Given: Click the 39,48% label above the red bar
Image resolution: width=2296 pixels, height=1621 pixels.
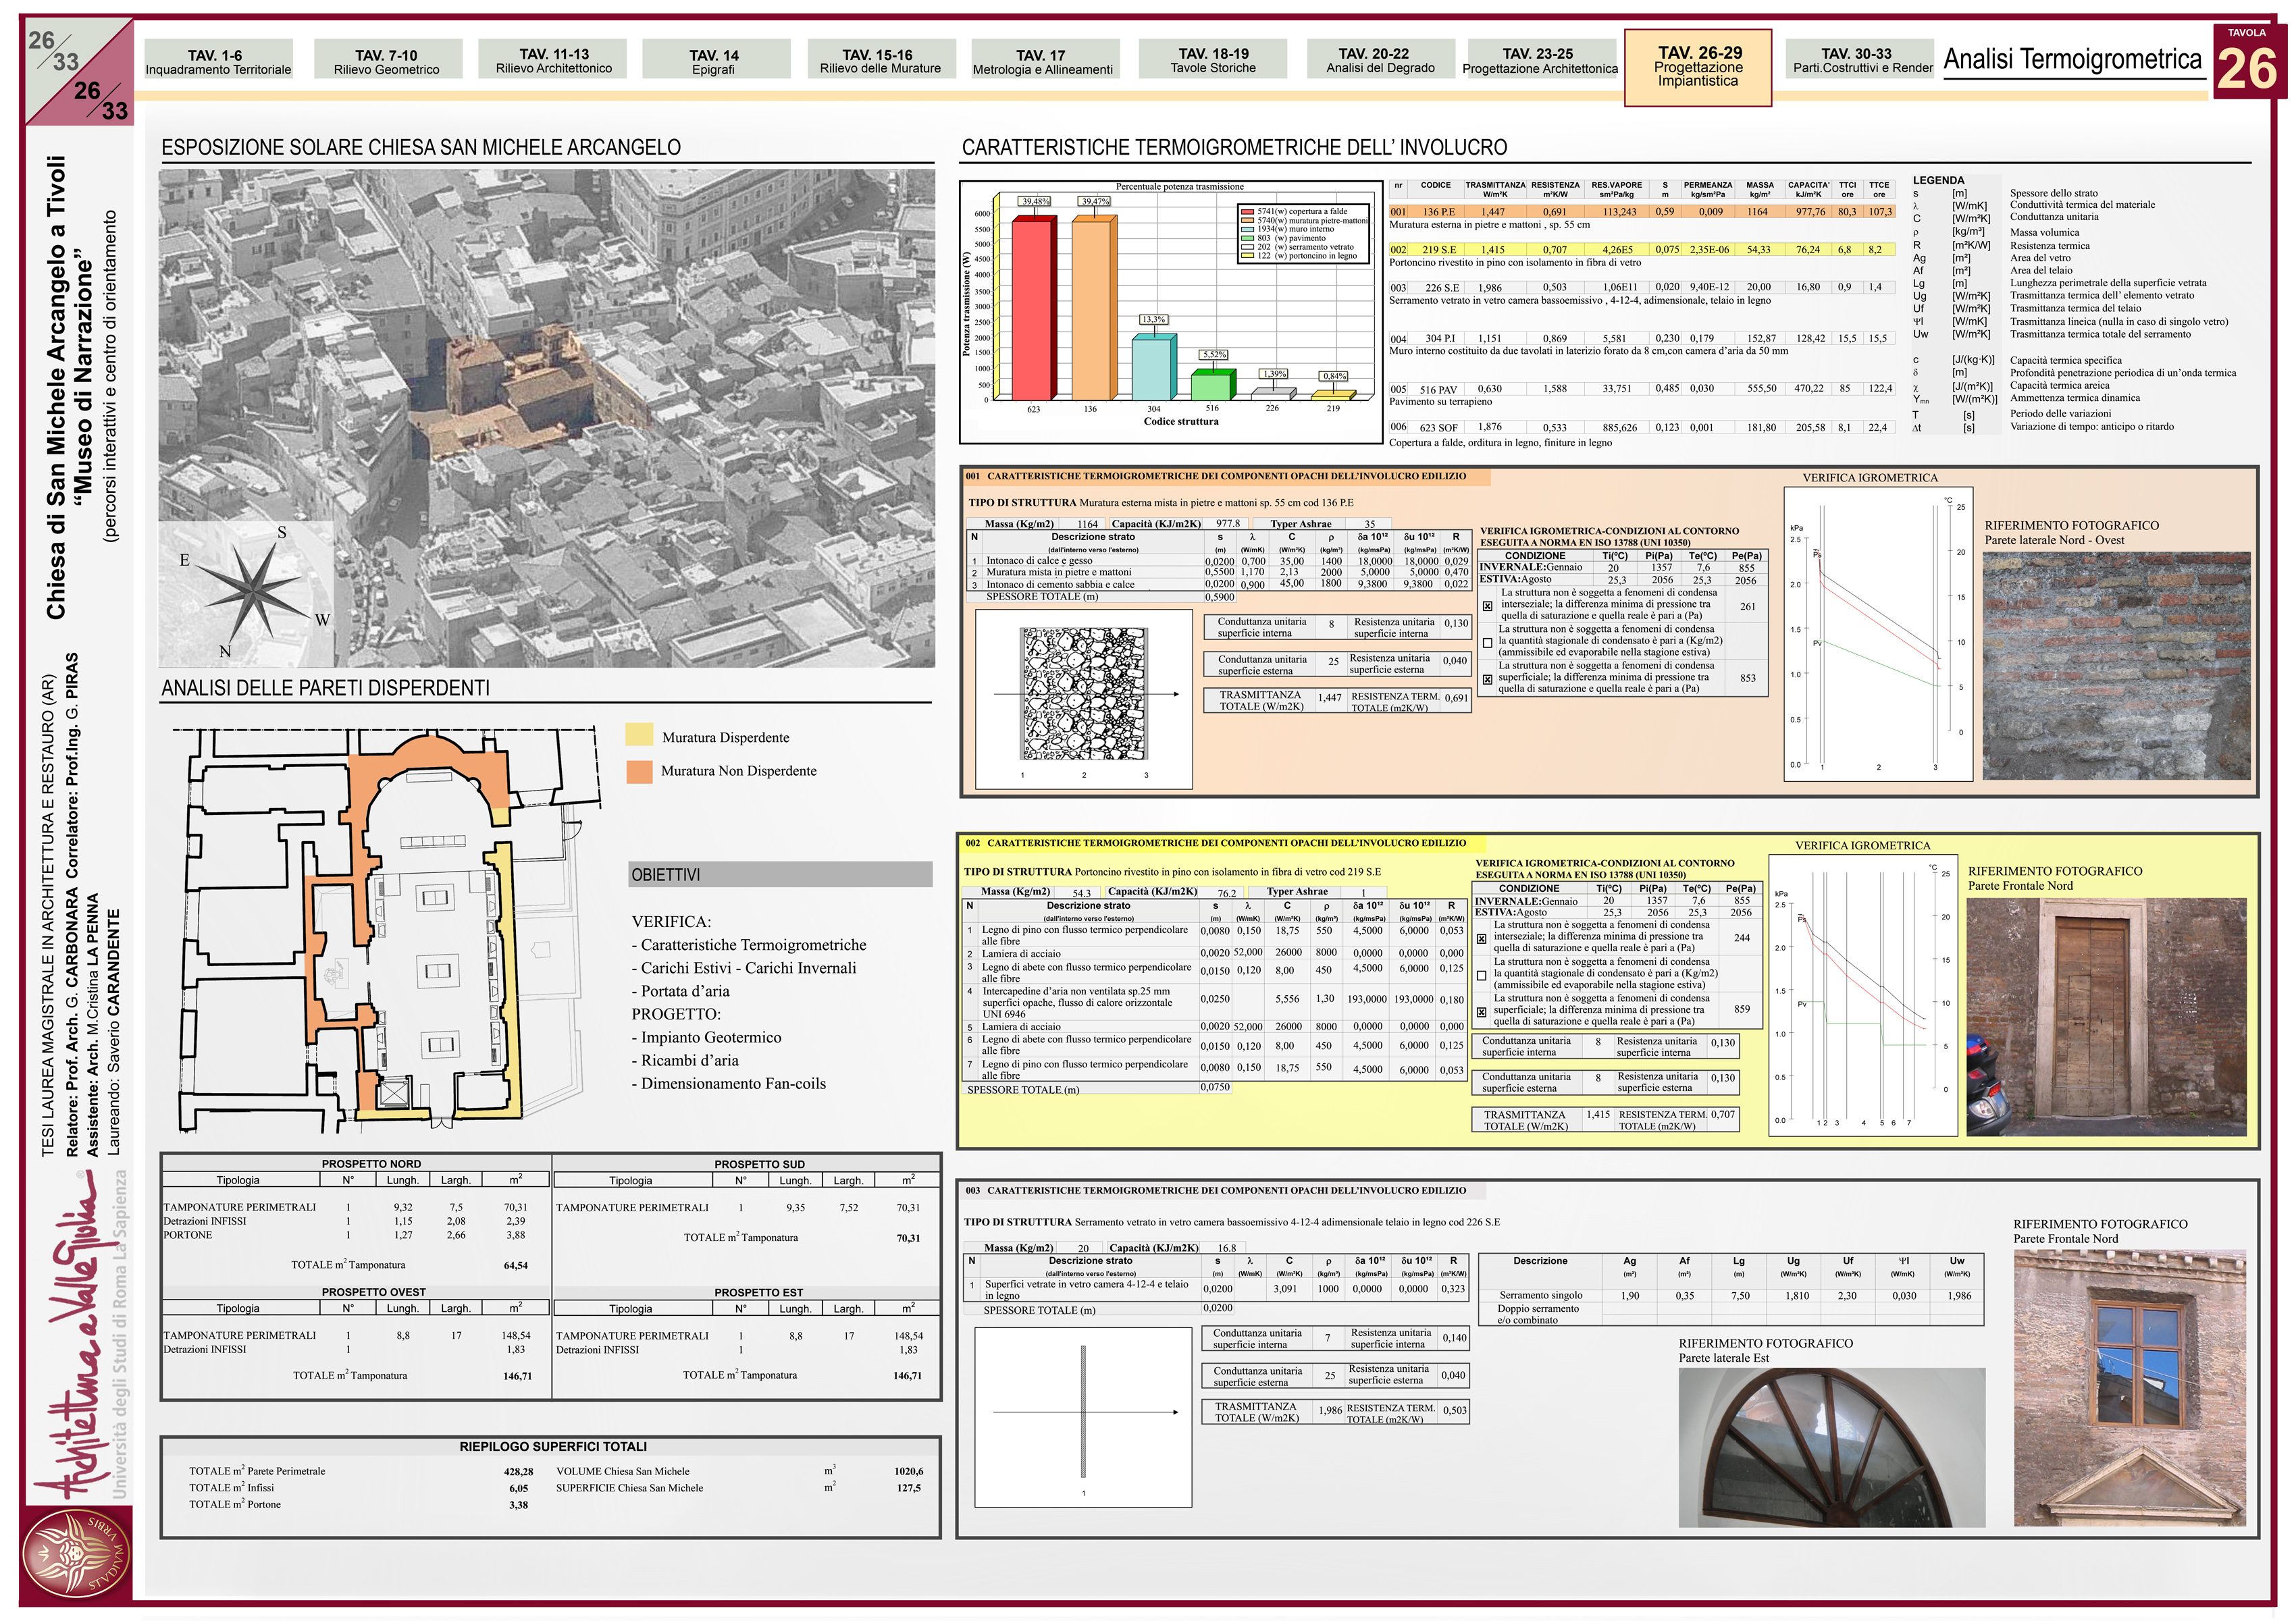Looking at the screenshot, I should tap(1035, 201).
